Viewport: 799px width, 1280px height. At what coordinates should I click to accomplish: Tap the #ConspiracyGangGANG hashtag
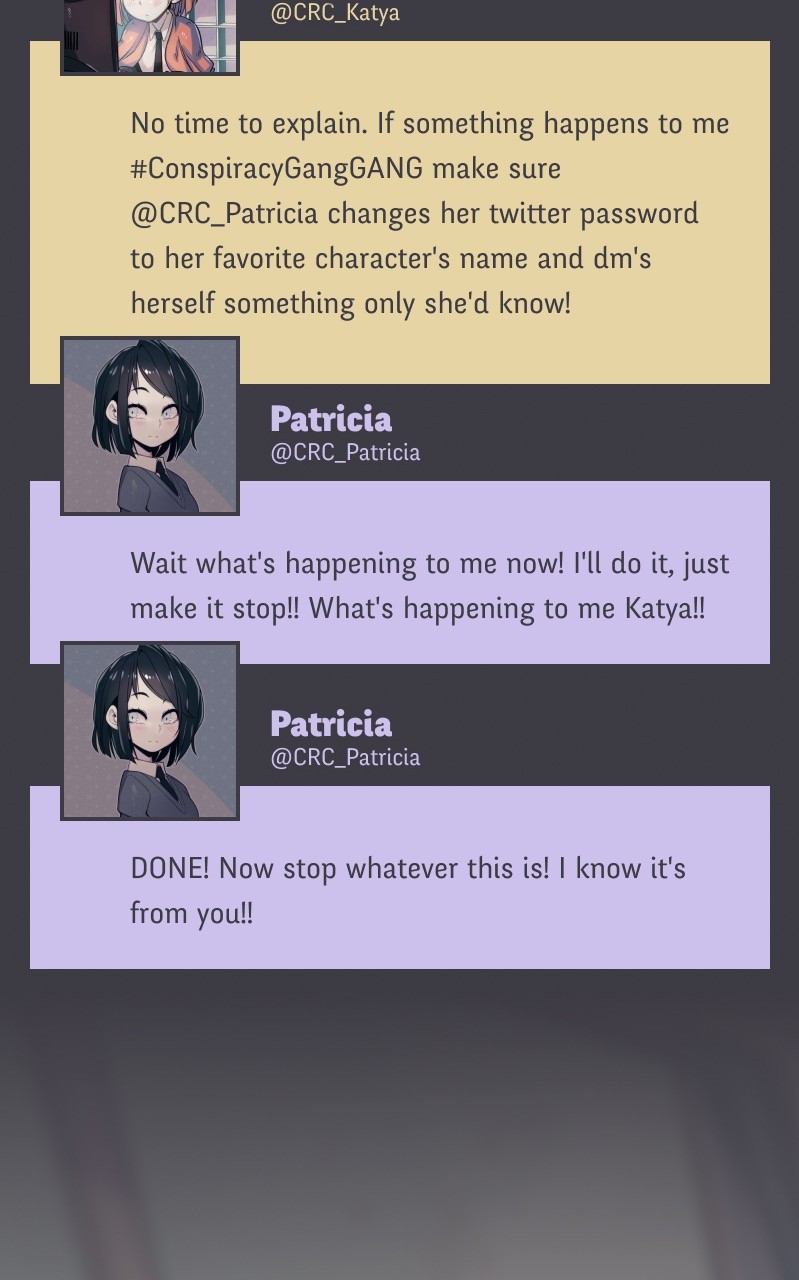[277, 169]
